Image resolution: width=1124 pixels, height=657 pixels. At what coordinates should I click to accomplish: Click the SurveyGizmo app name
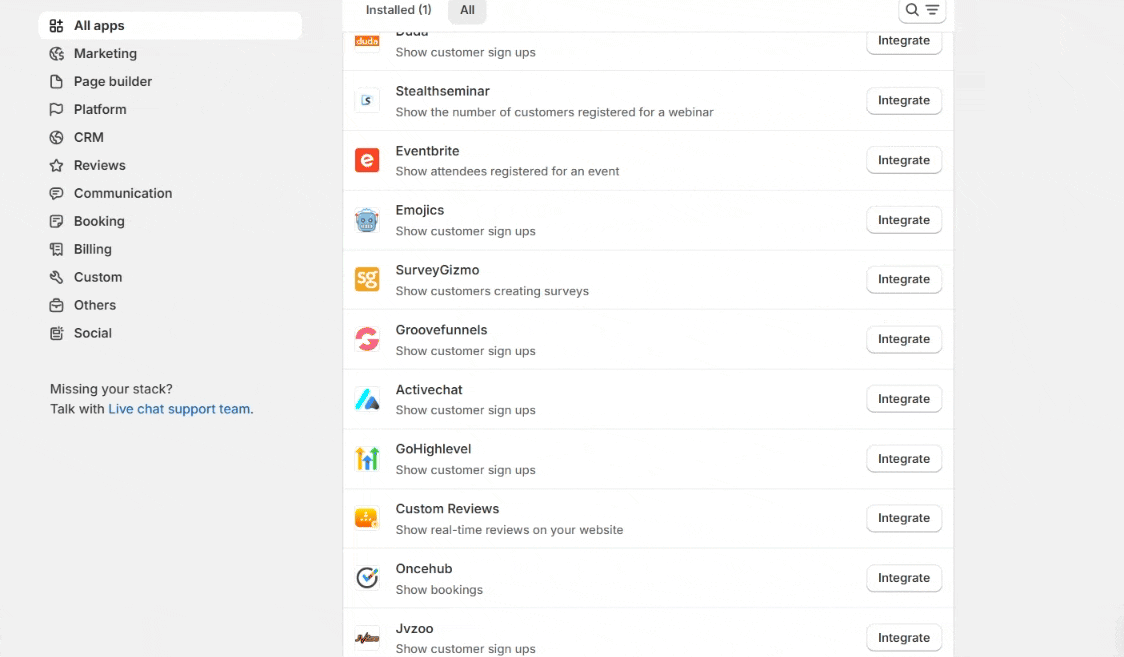click(x=437, y=270)
